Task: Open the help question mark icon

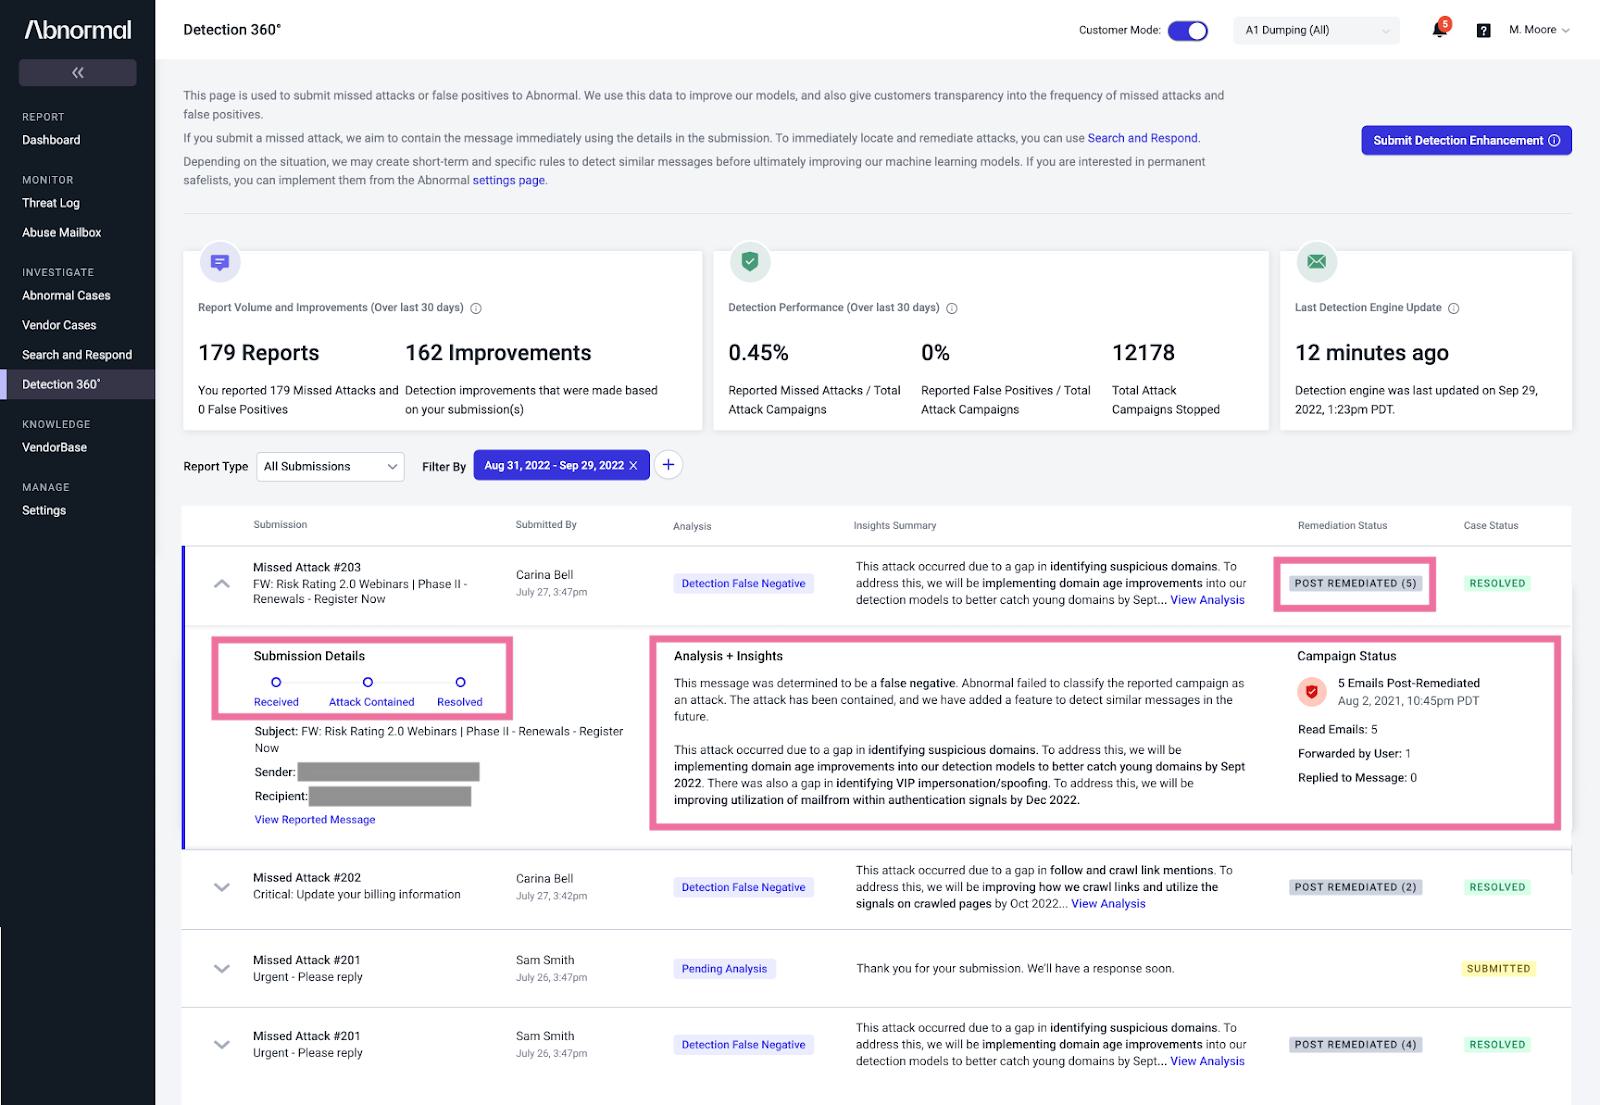Action: click(x=1484, y=30)
